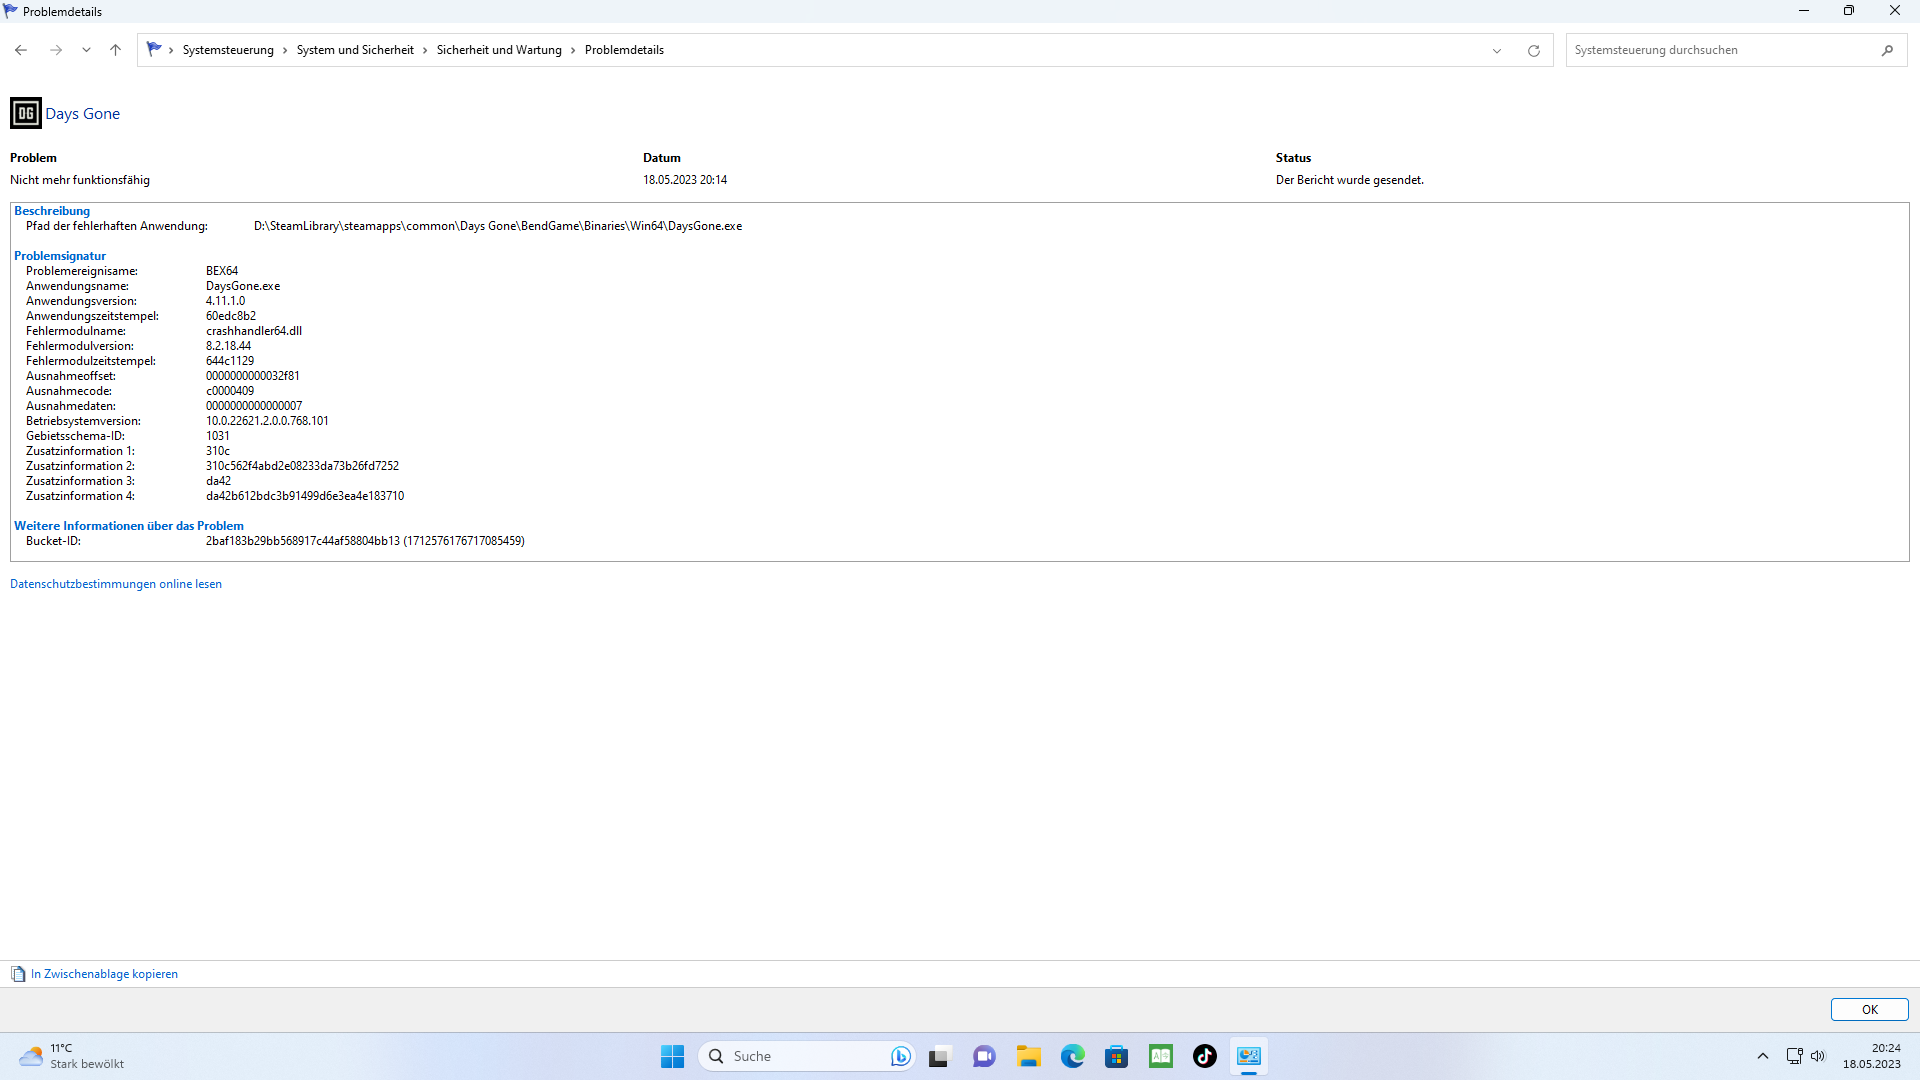This screenshot has width=1920, height=1080.
Task: Confirm with the OK button
Action: pos(1869,1010)
